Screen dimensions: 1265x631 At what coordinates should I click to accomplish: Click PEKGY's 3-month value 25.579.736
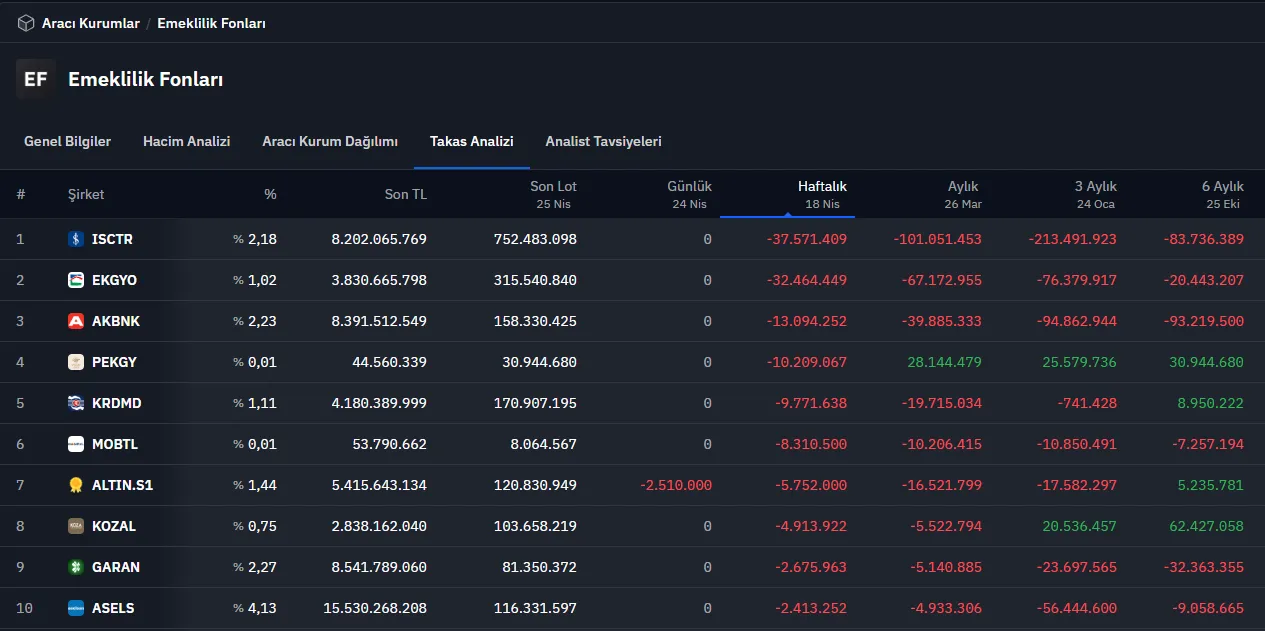[x=1080, y=362]
